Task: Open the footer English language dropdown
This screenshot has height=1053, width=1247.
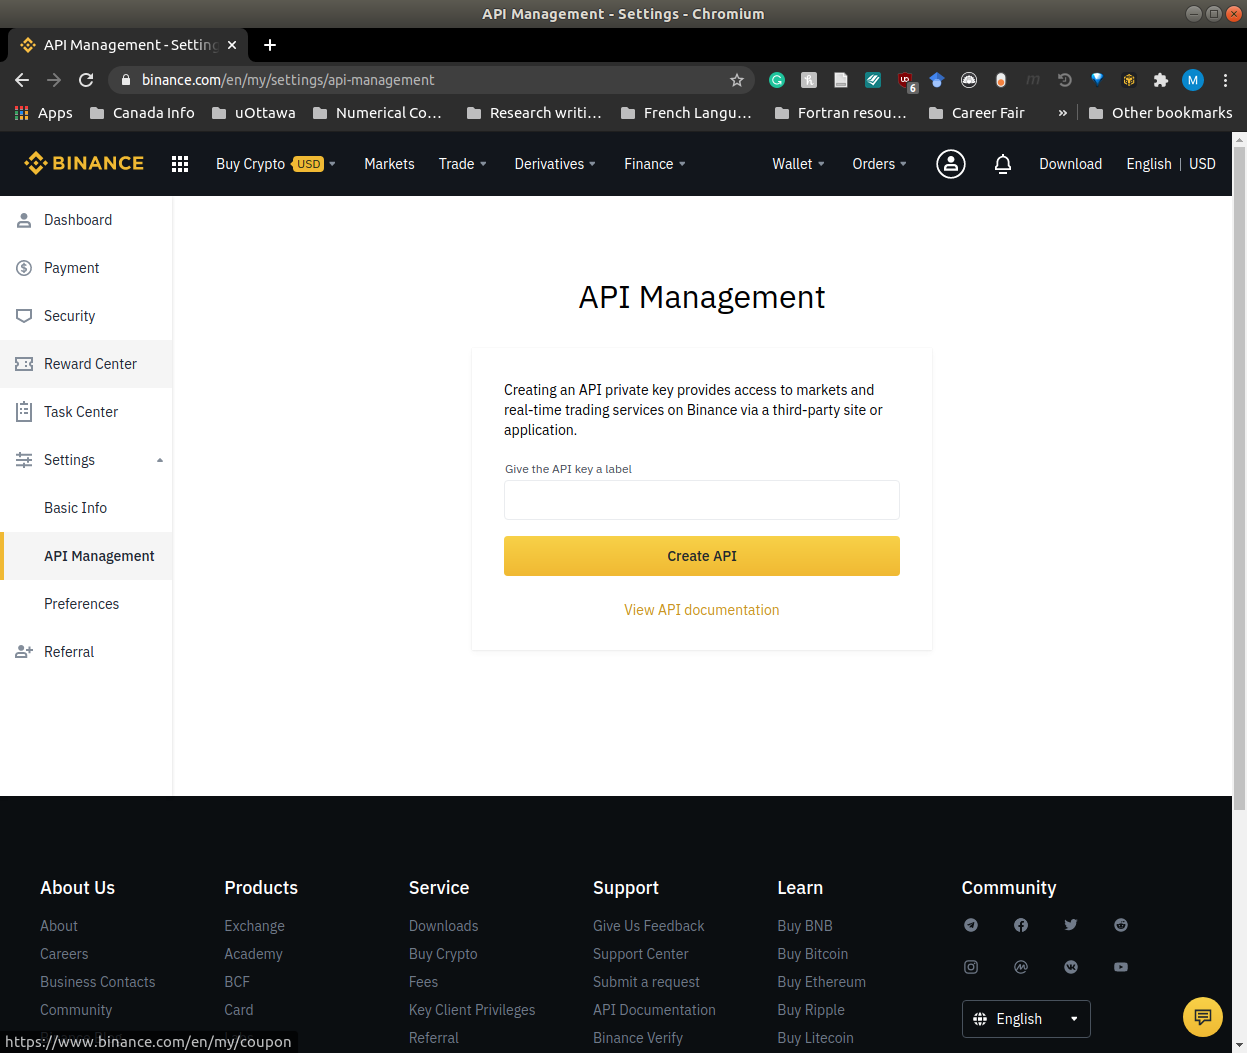Action: pos(1026,1019)
